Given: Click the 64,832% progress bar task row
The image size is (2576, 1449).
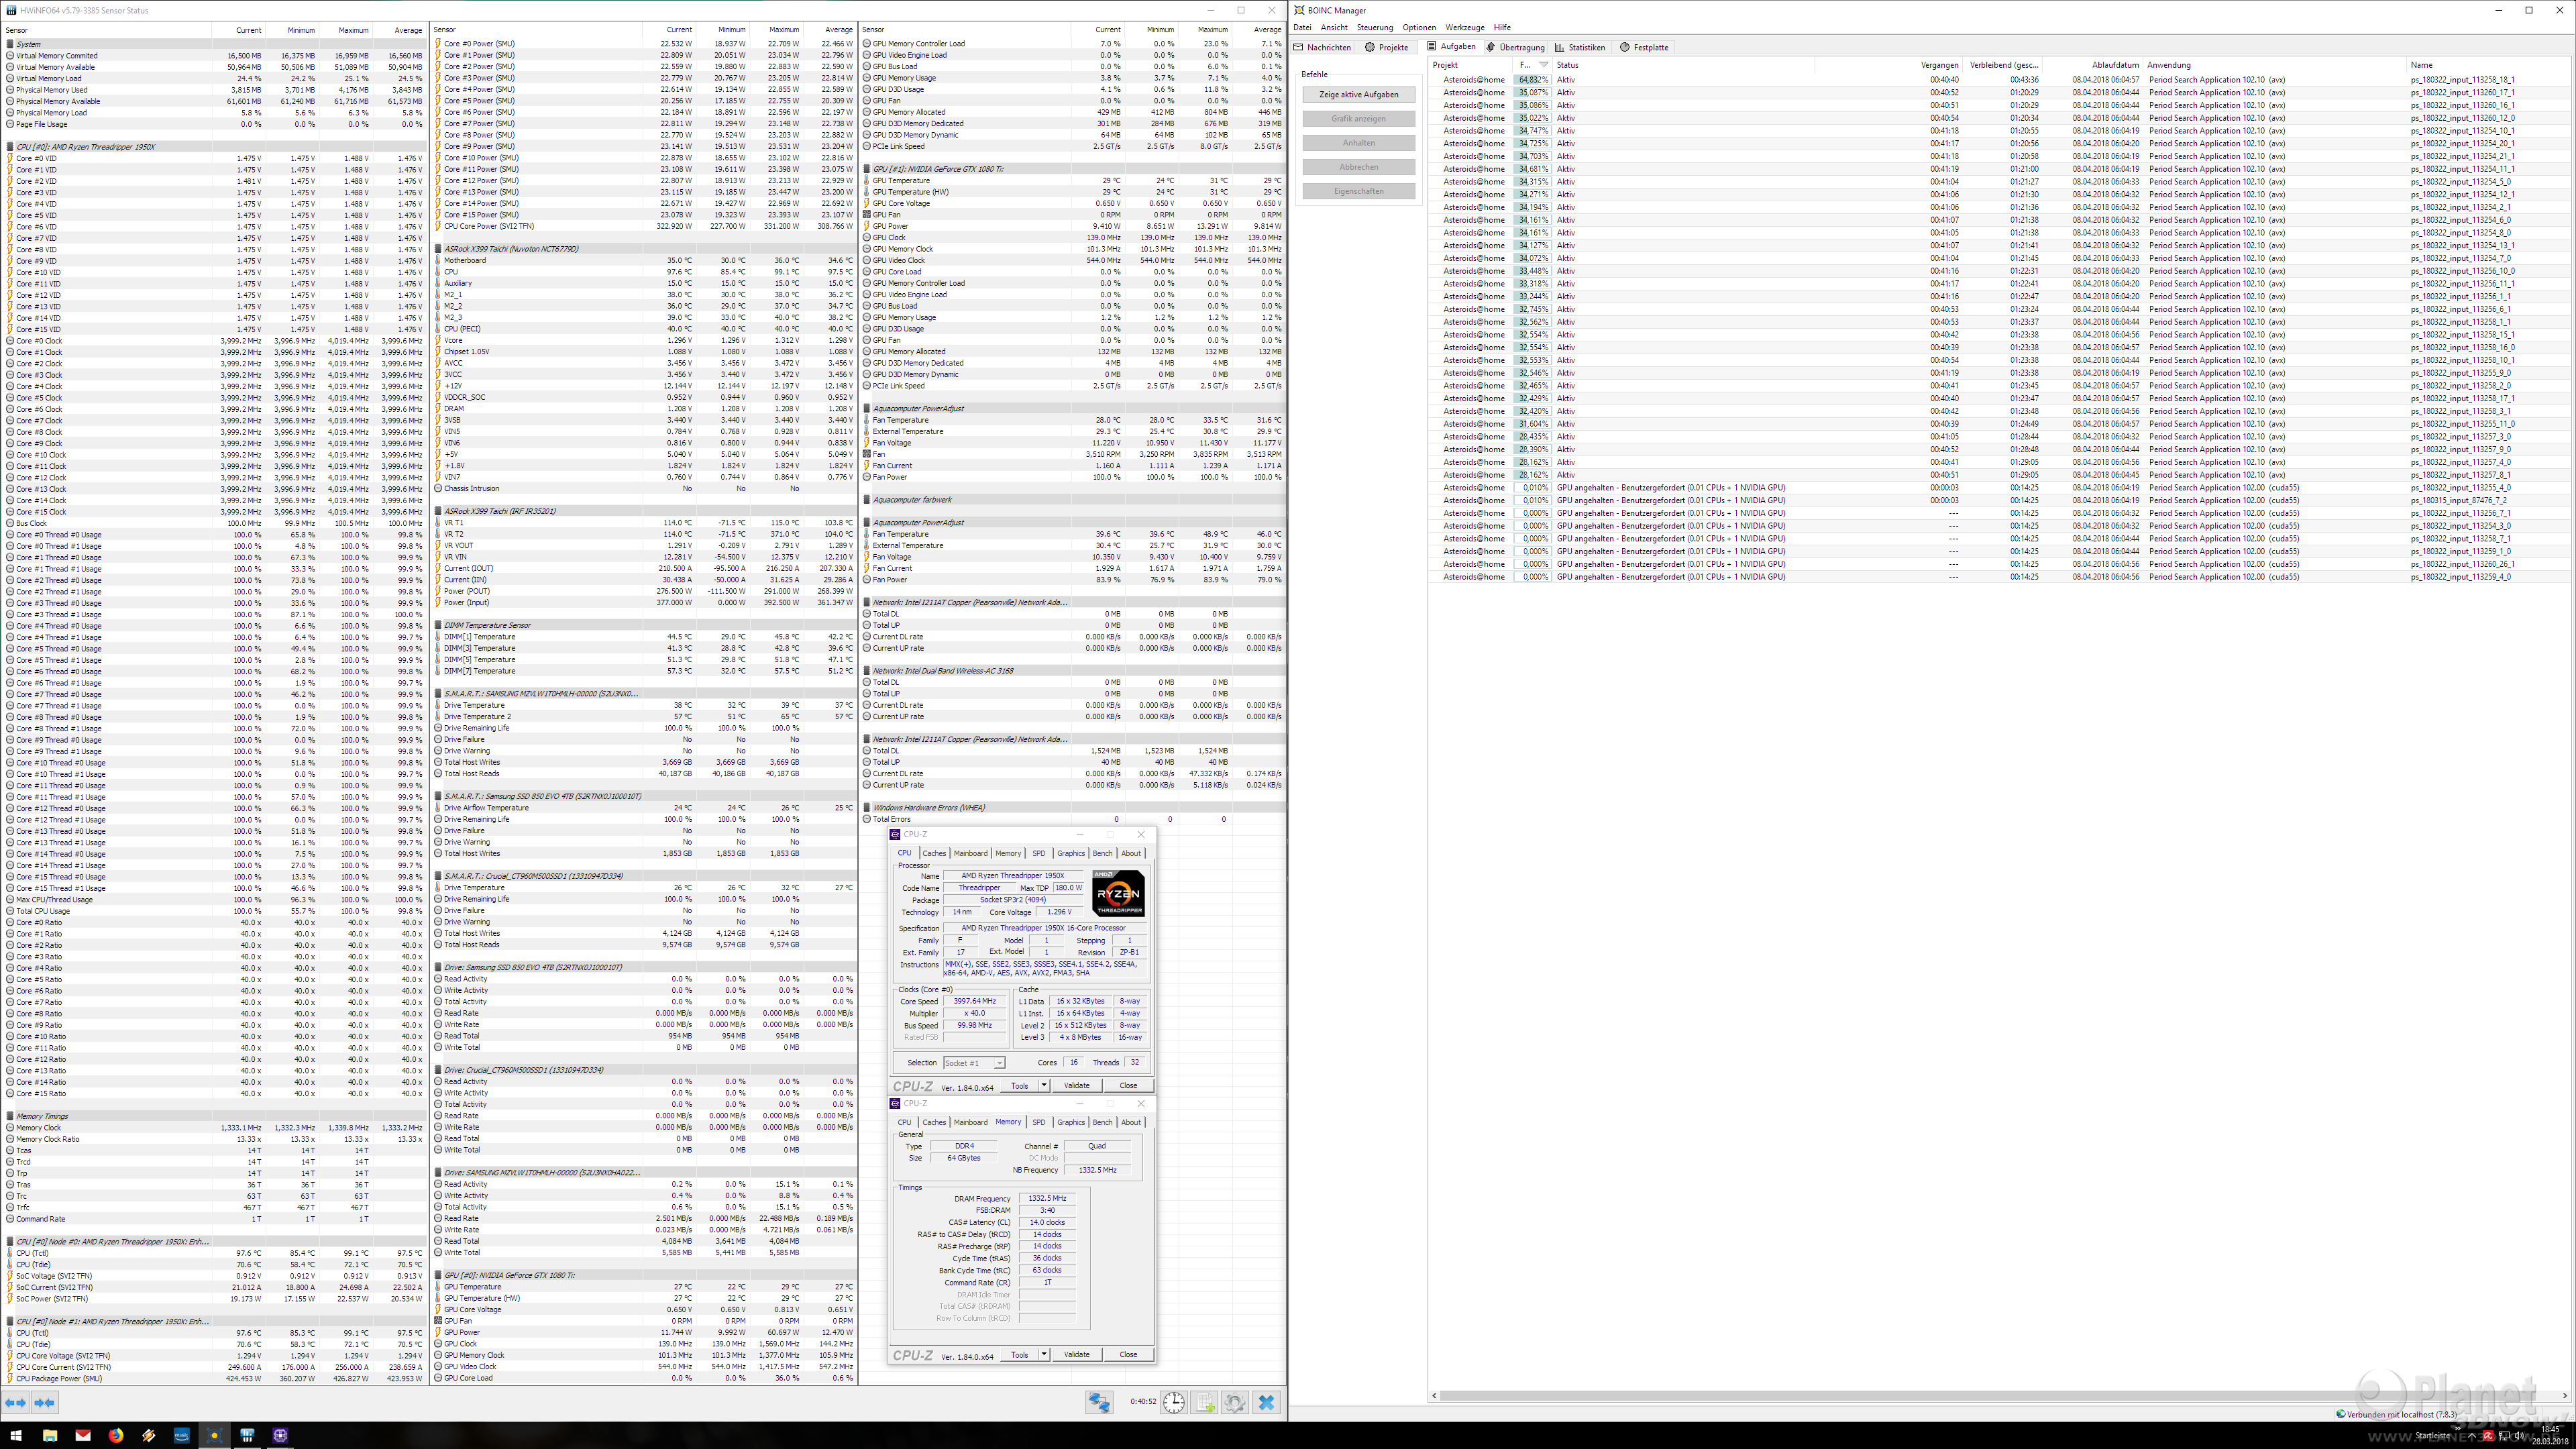Looking at the screenshot, I should coord(1999,79).
